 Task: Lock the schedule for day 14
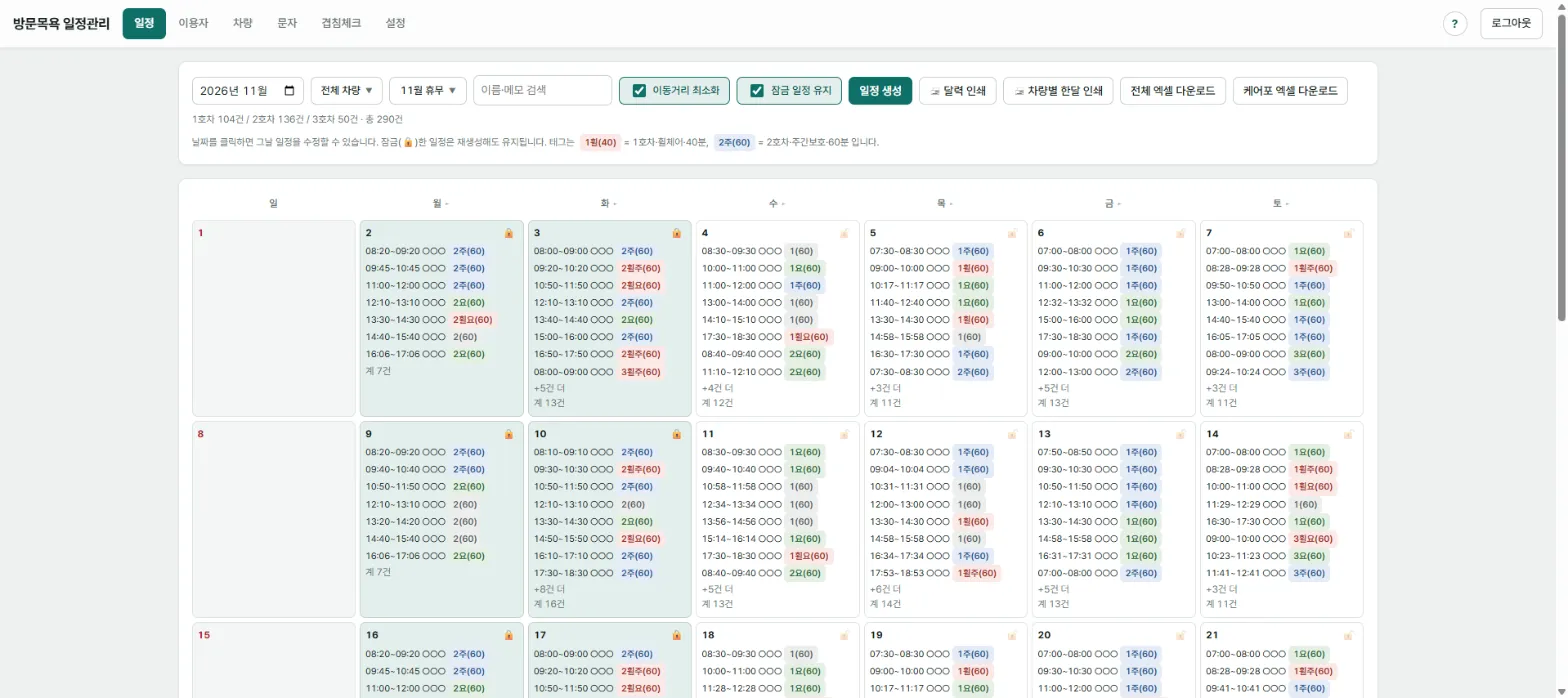point(1348,434)
